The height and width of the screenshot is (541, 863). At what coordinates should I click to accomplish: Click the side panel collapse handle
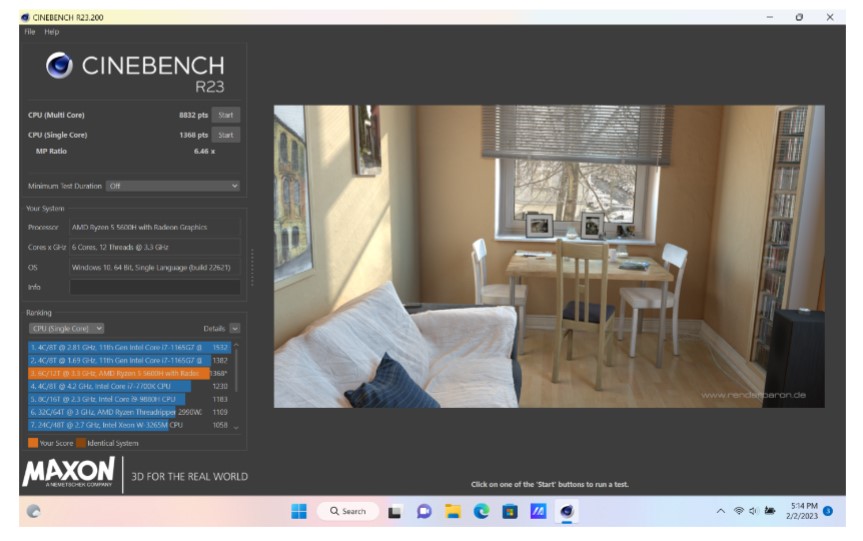pos(252,267)
